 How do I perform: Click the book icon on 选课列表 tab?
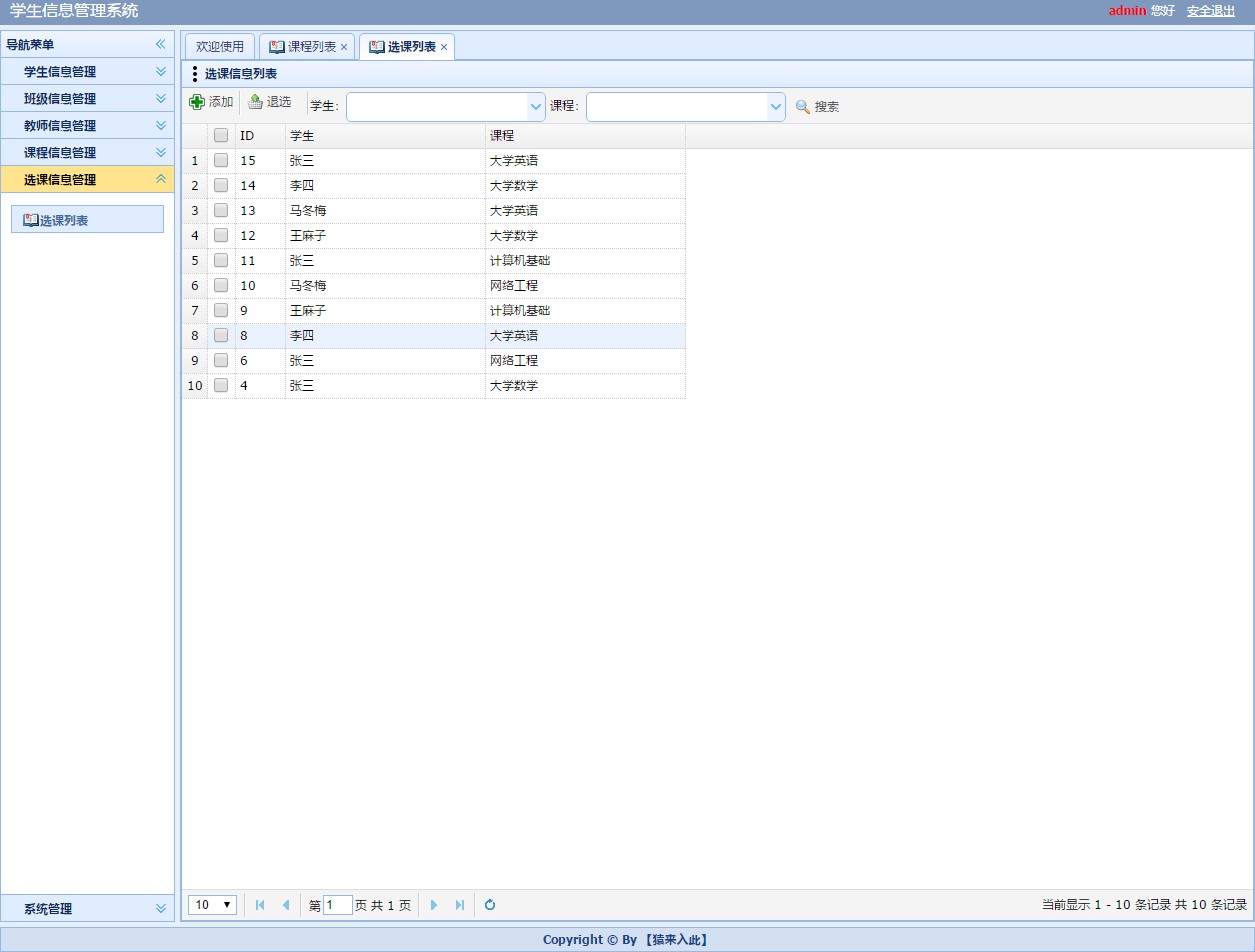coord(377,46)
